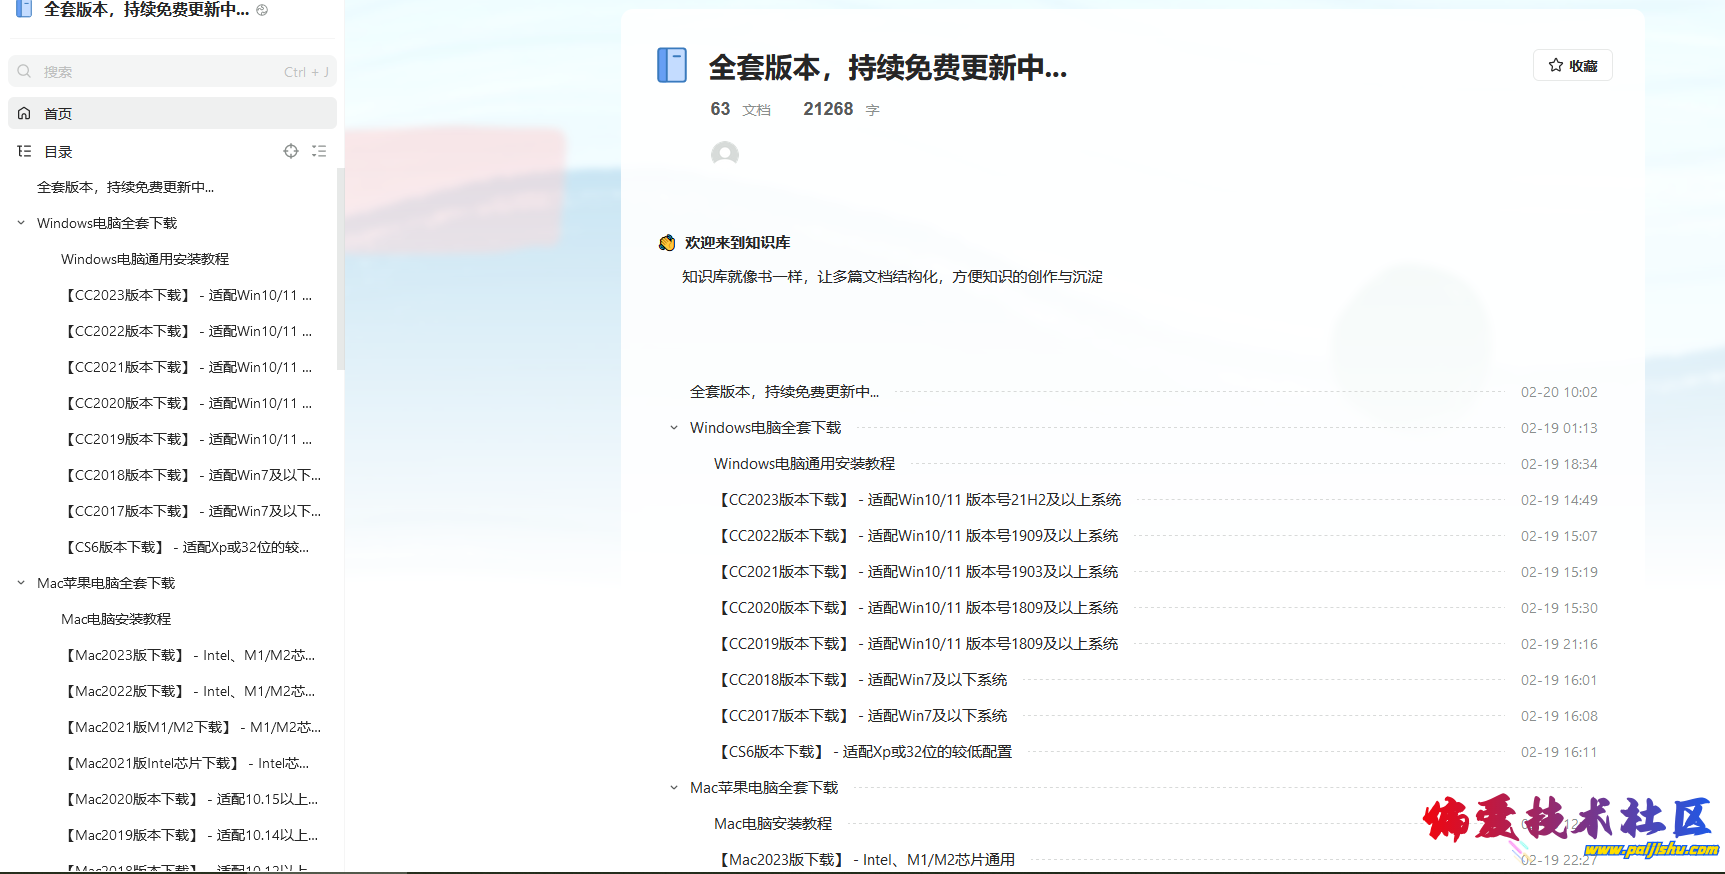
Task: Click the author avatar under document count
Action: [x=724, y=154]
